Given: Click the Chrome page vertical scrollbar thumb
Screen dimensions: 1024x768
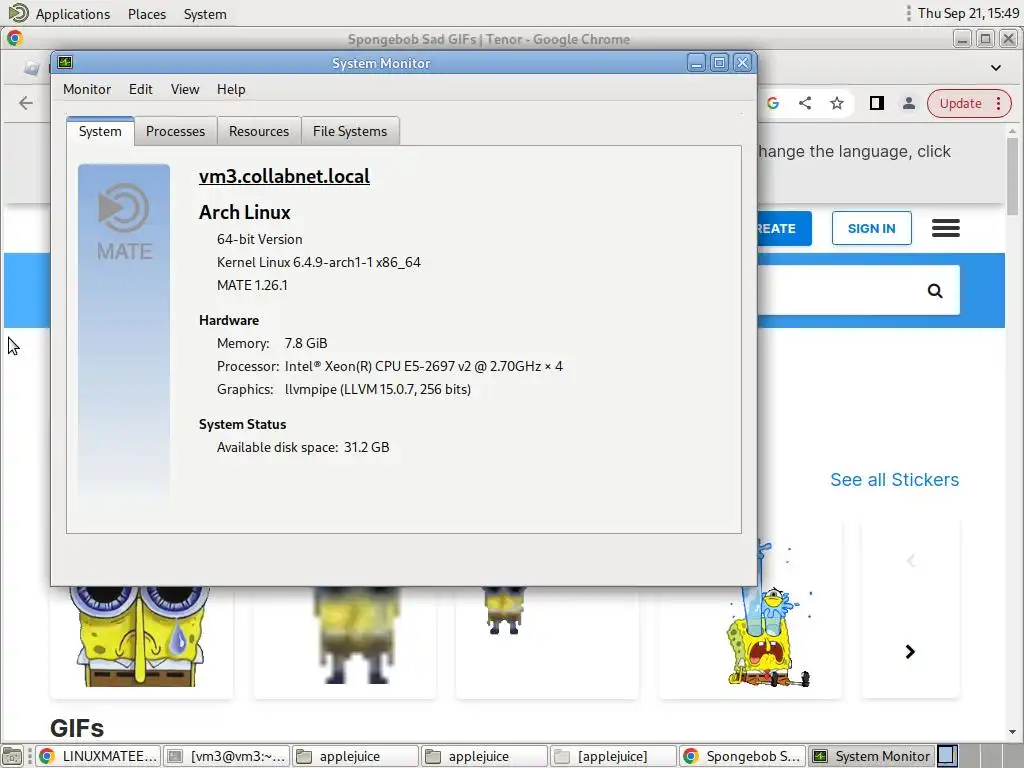Looking at the screenshot, I should [x=1012, y=176].
